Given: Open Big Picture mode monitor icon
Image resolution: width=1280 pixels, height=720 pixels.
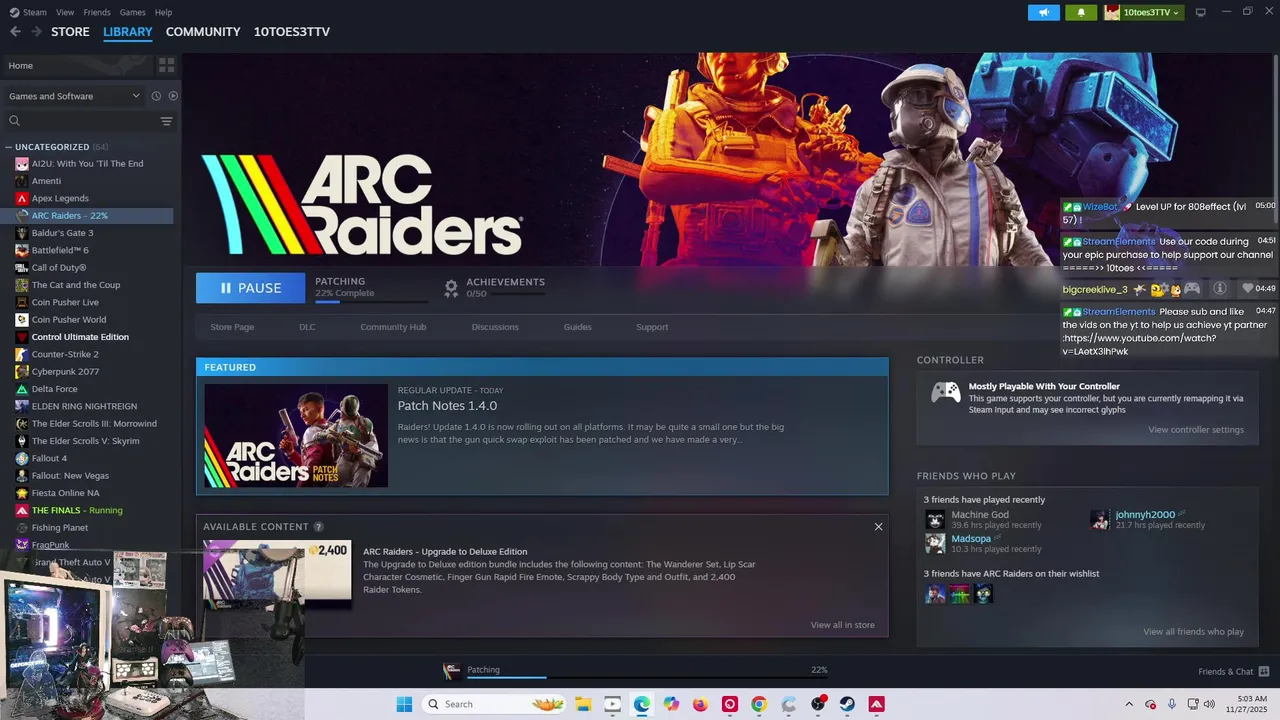Looking at the screenshot, I should click(x=1201, y=12).
